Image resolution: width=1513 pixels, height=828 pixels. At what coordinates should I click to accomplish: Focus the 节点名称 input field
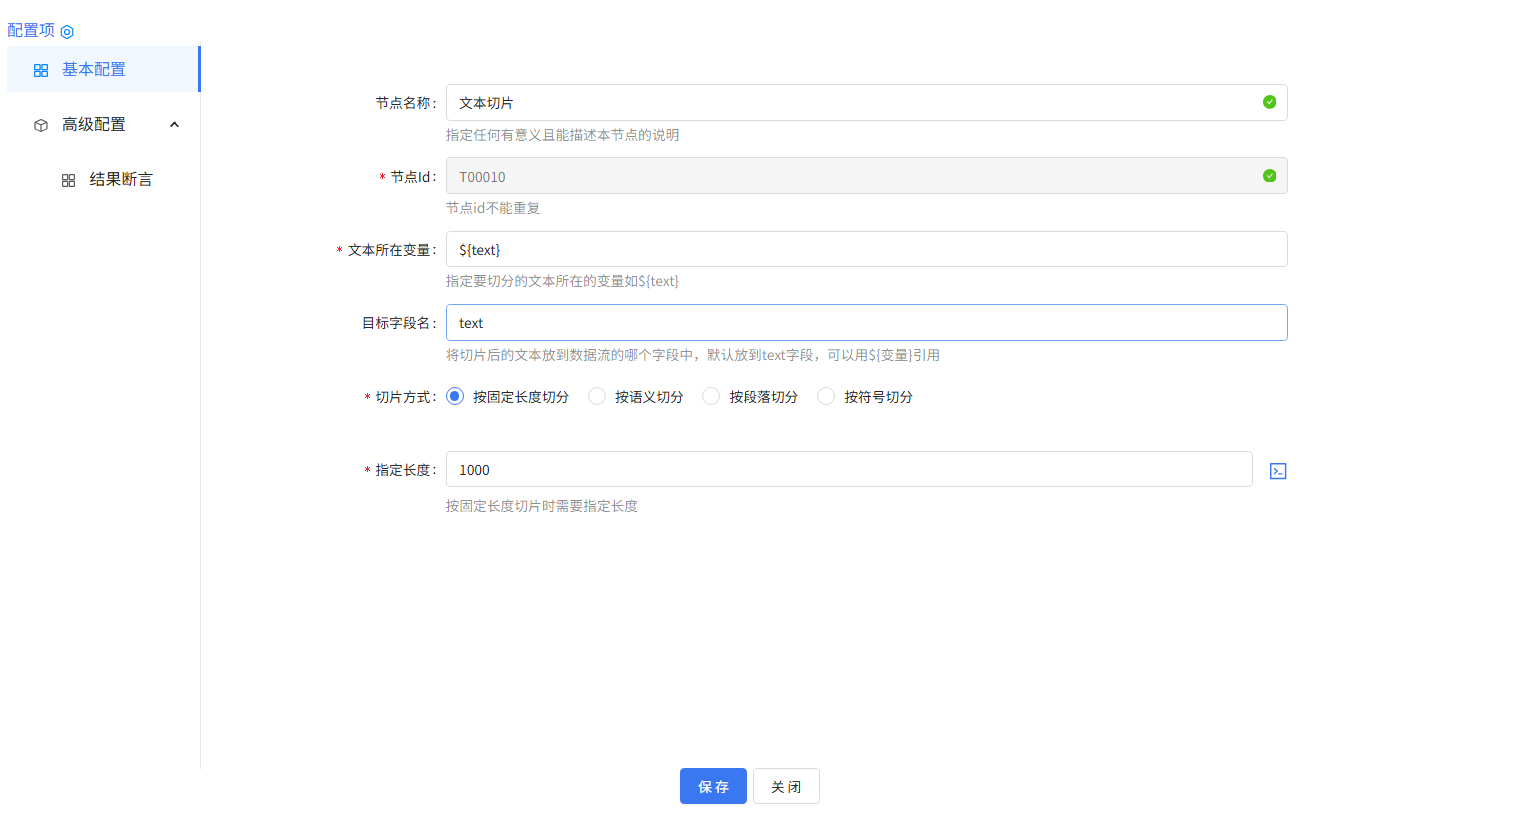[866, 102]
